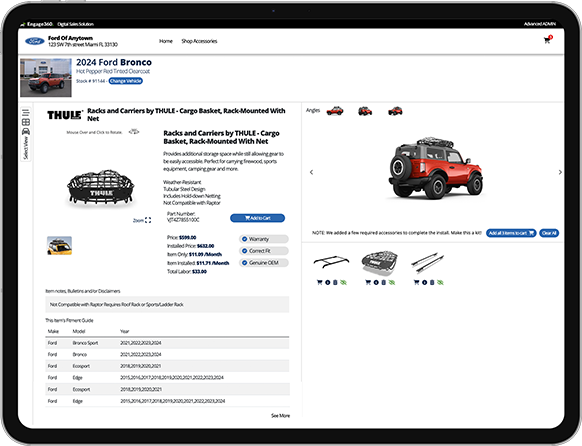Click trash icon under roof crossbar rack
582x446 pixels.
(335, 282)
